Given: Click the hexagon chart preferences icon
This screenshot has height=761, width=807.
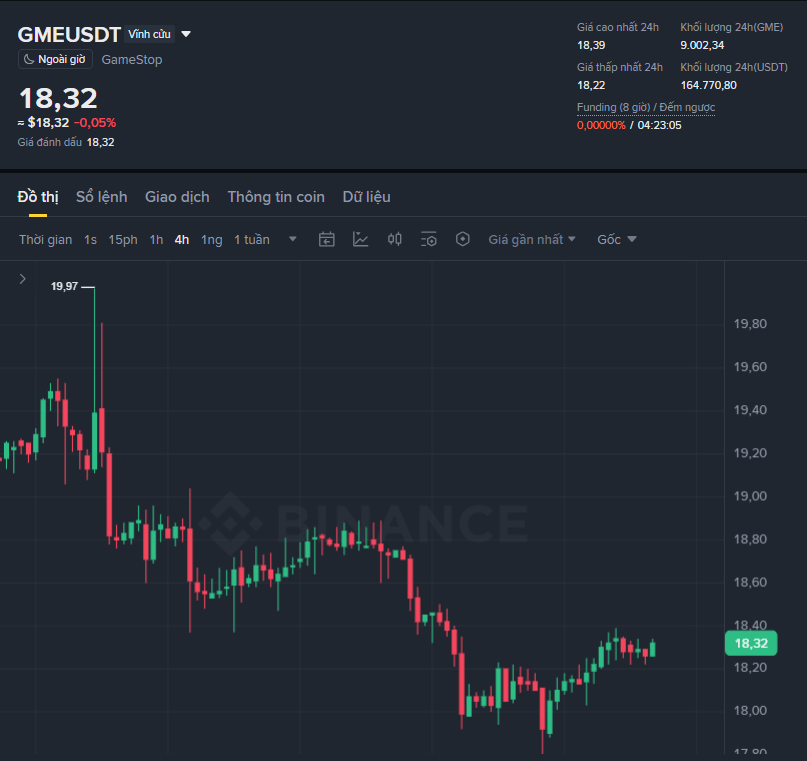Looking at the screenshot, I should tap(463, 239).
